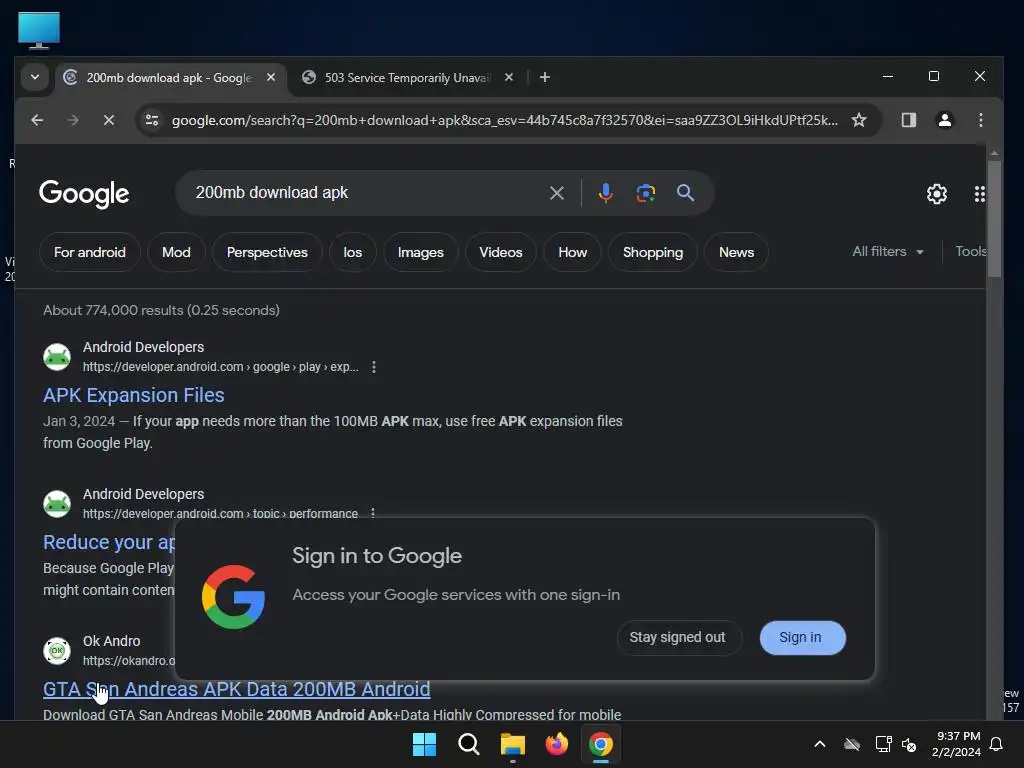This screenshot has height=768, width=1024.
Task: Open the notification bell
Action: coord(997,744)
